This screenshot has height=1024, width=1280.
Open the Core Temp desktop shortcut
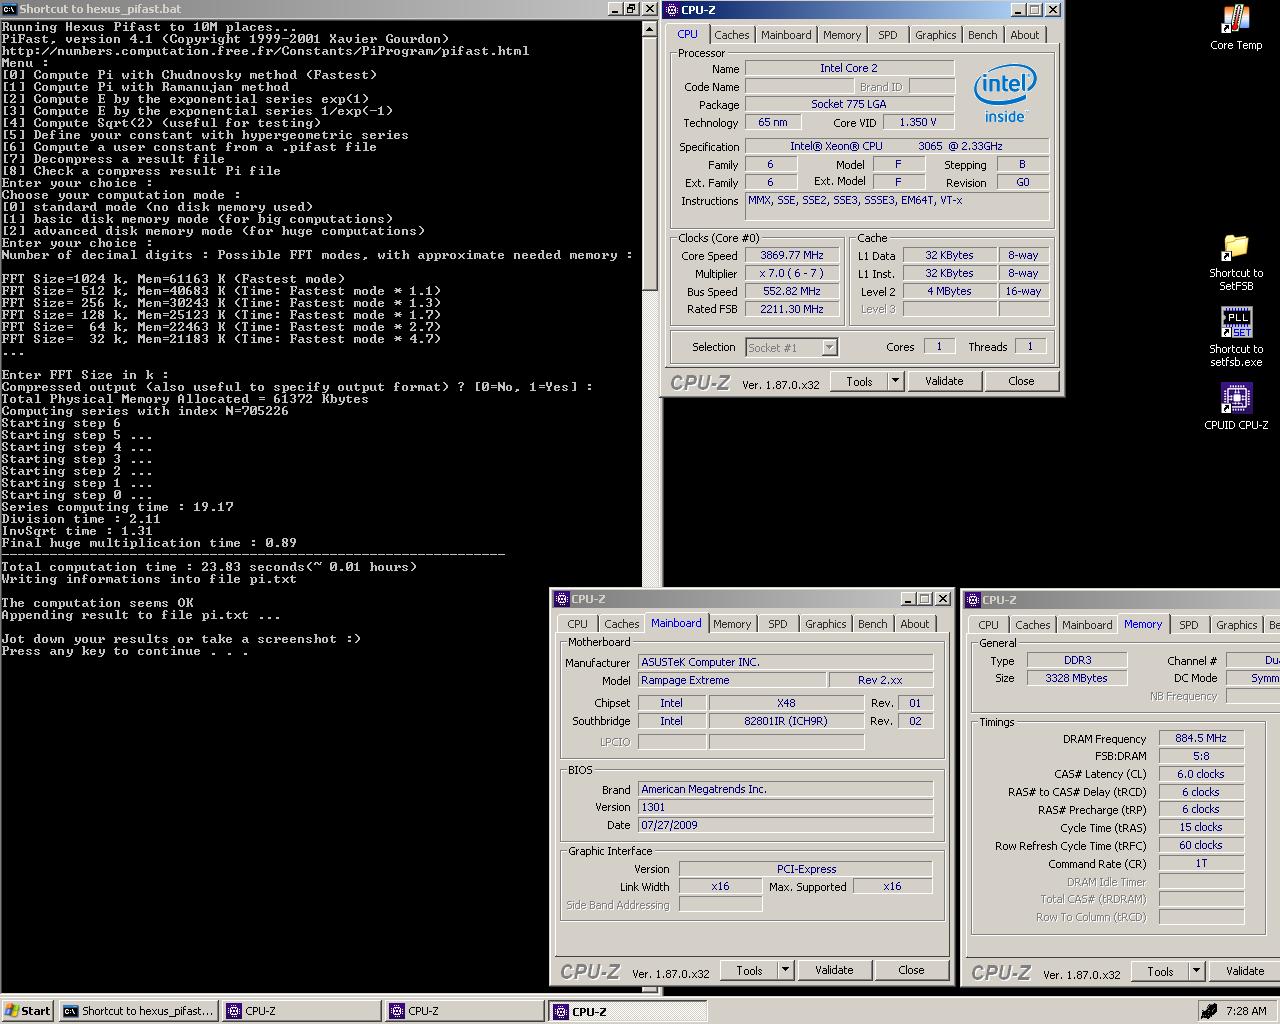pos(1236,27)
